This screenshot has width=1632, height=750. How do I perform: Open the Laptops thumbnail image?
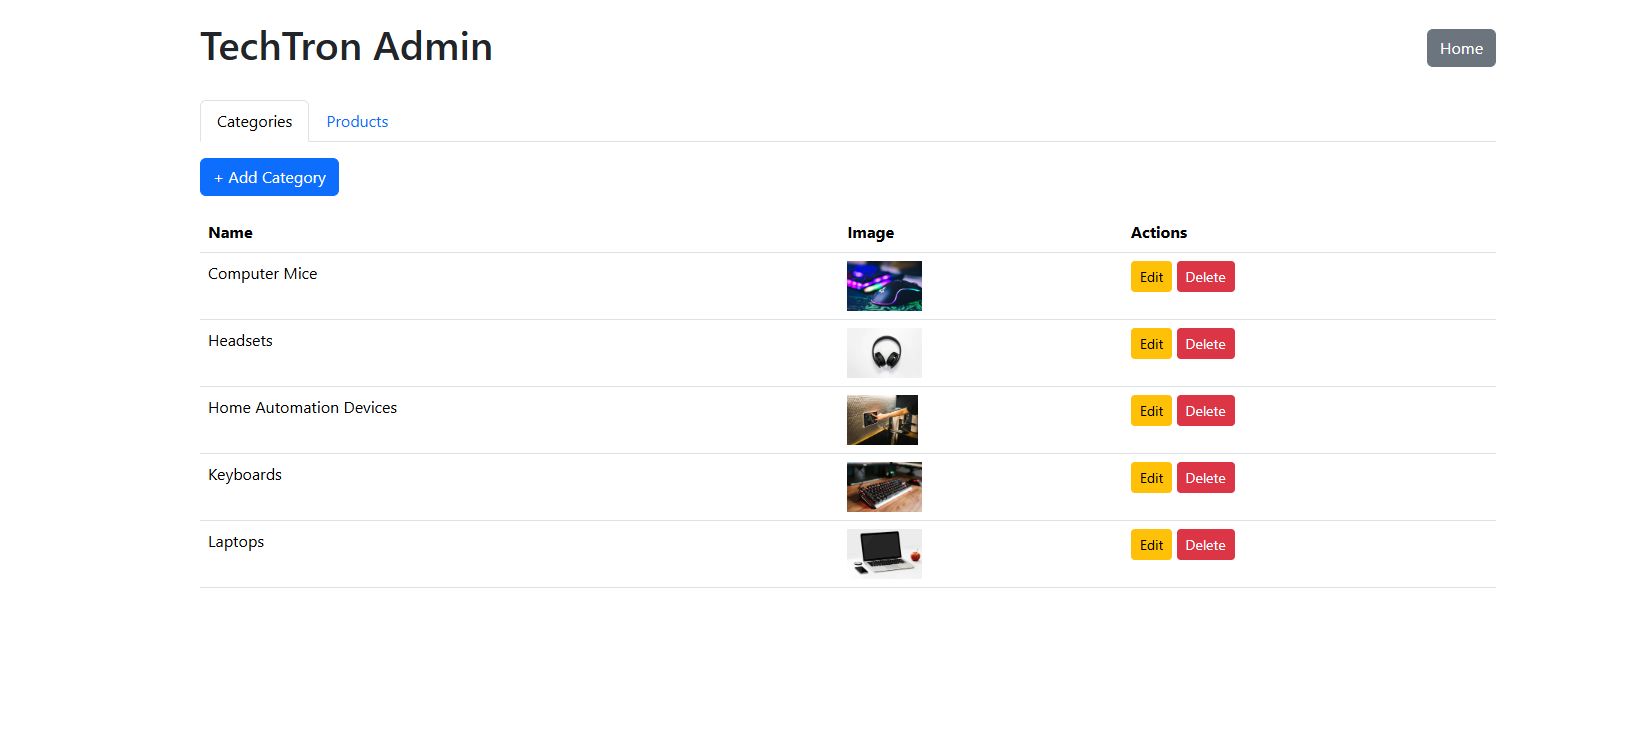pyautogui.click(x=884, y=554)
